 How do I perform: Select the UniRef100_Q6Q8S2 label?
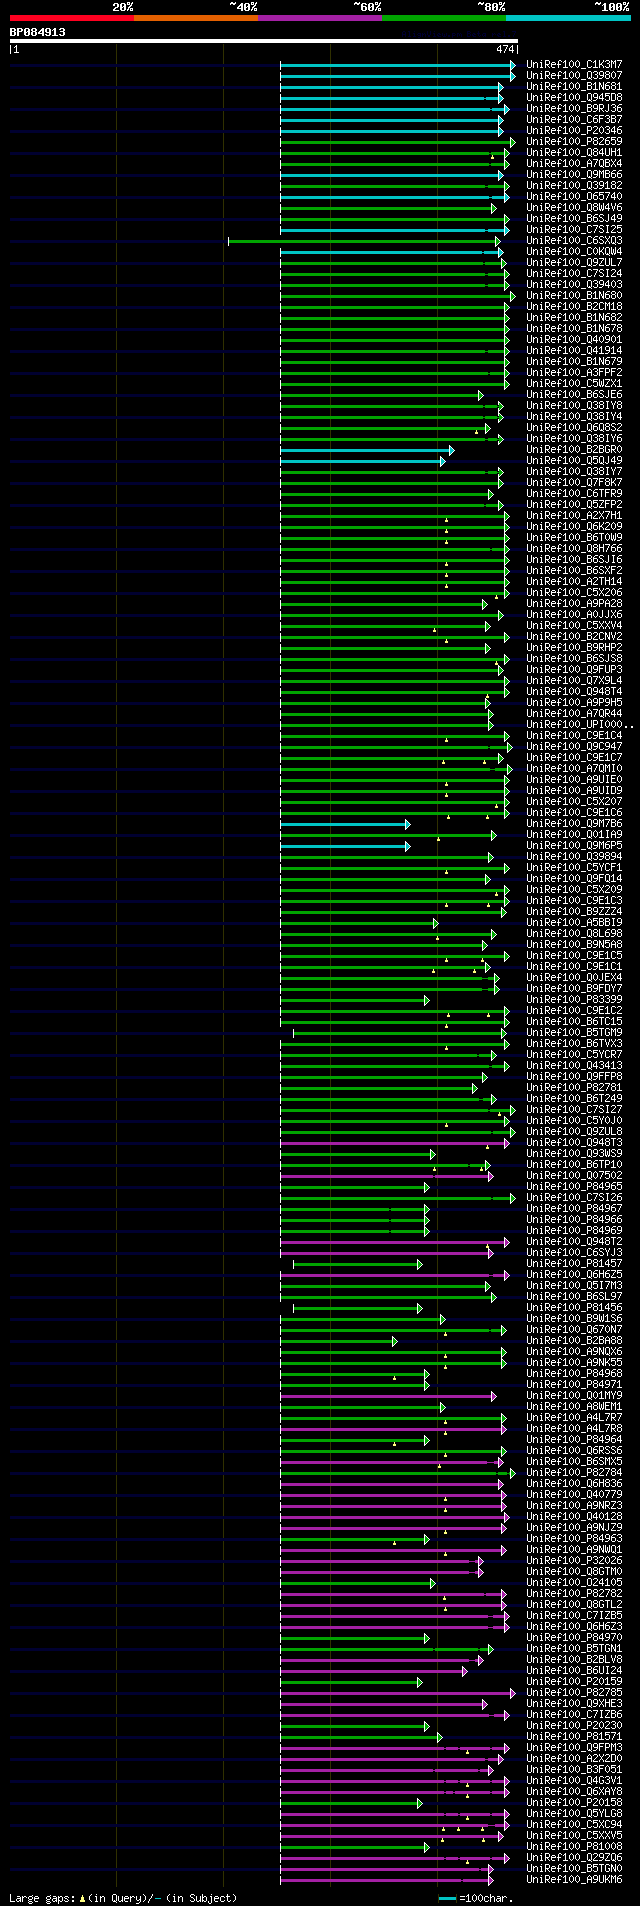(x=574, y=427)
